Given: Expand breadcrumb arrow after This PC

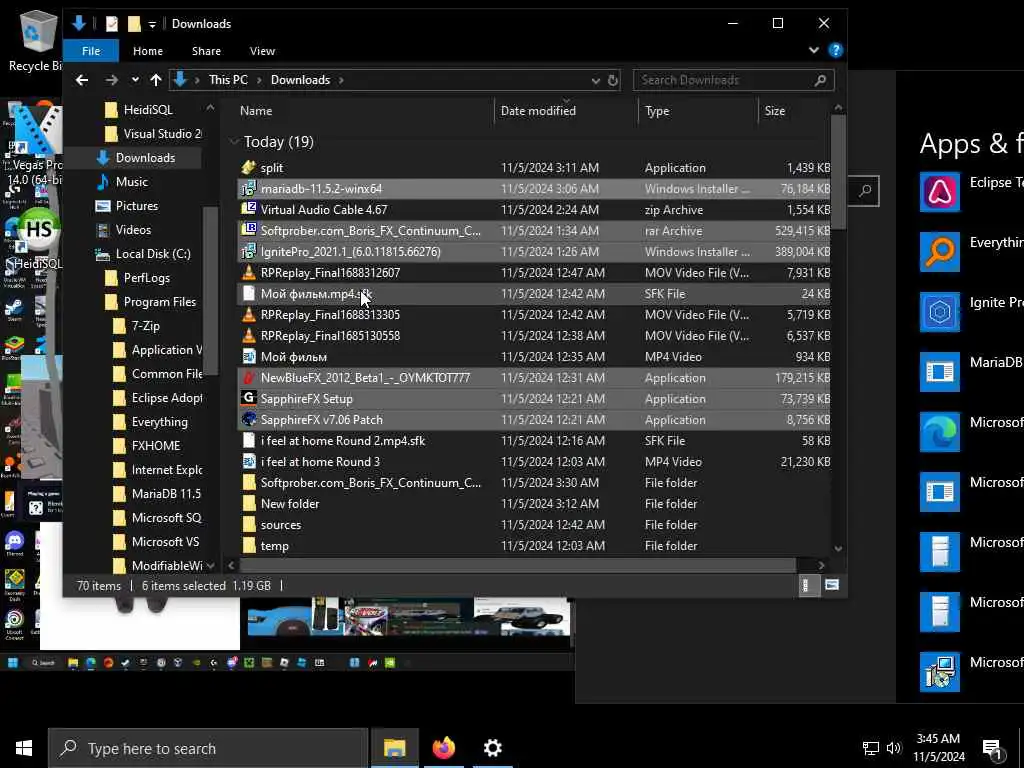Looking at the screenshot, I should coord(259,80).
